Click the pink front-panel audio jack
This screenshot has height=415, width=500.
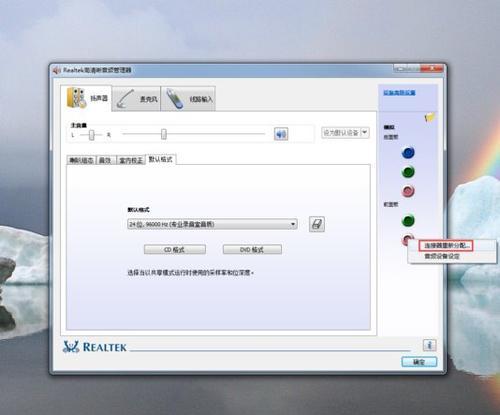pyautogui.click(x=407, y=239)
